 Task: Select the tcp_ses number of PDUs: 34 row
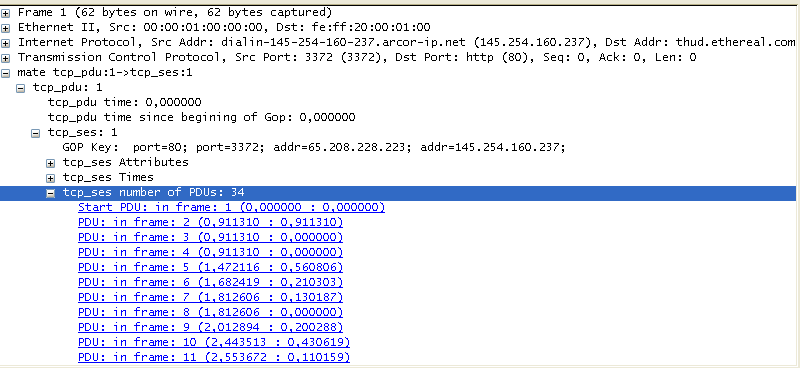coord(398,193)
